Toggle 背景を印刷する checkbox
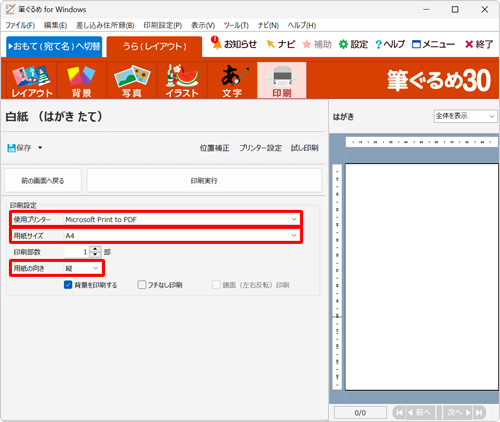The height and width of the screenshot is (422, 500). tap(68, 285)
